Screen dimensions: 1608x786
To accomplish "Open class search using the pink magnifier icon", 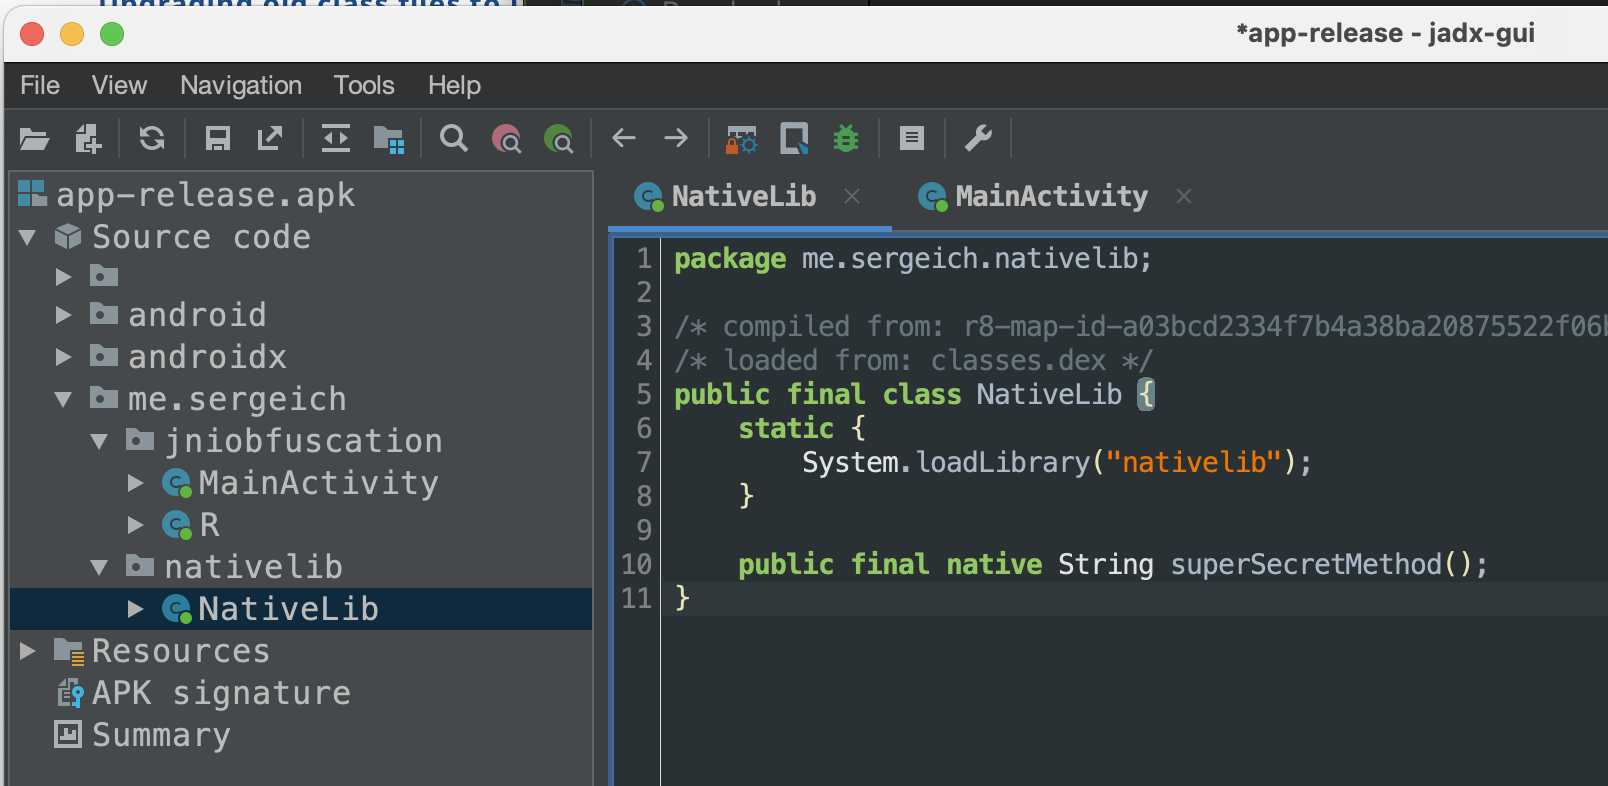I will (507, 139).
